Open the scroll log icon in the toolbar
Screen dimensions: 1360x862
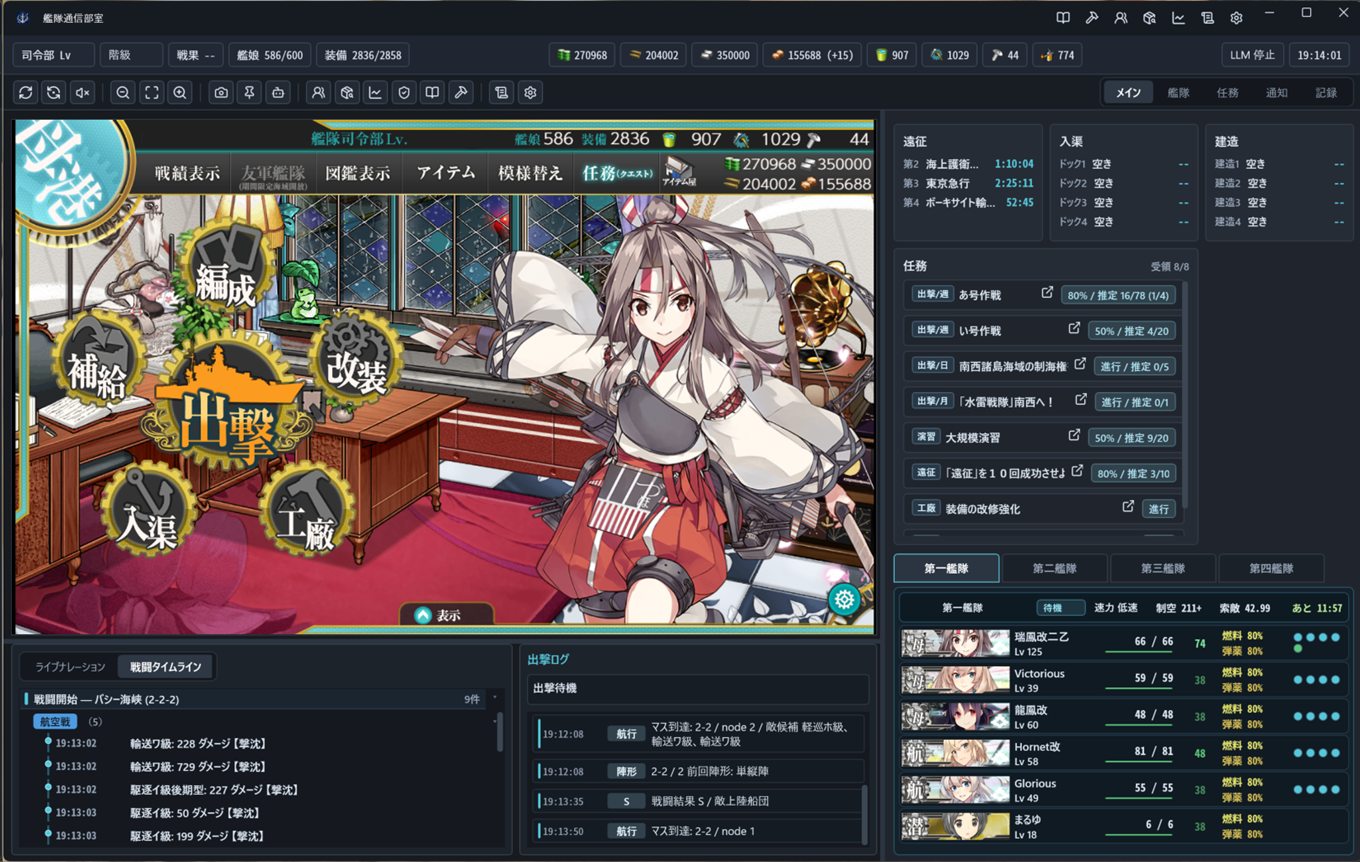[x=502, y=92]
